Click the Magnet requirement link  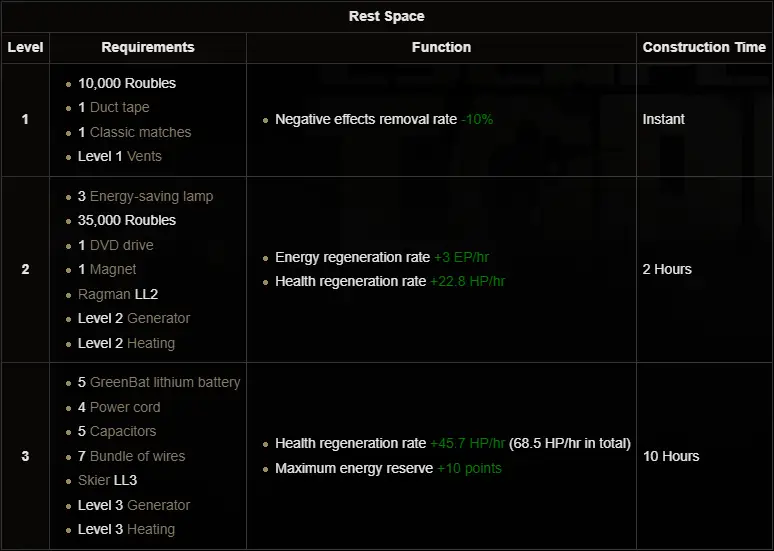[113, 269]
